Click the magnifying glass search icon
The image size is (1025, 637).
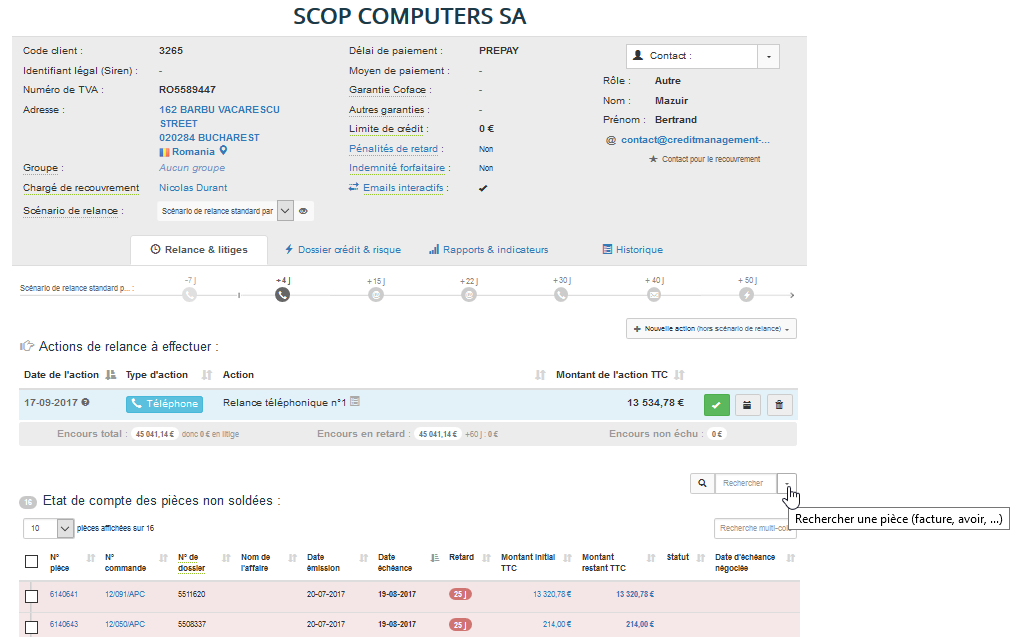point(702,483)
